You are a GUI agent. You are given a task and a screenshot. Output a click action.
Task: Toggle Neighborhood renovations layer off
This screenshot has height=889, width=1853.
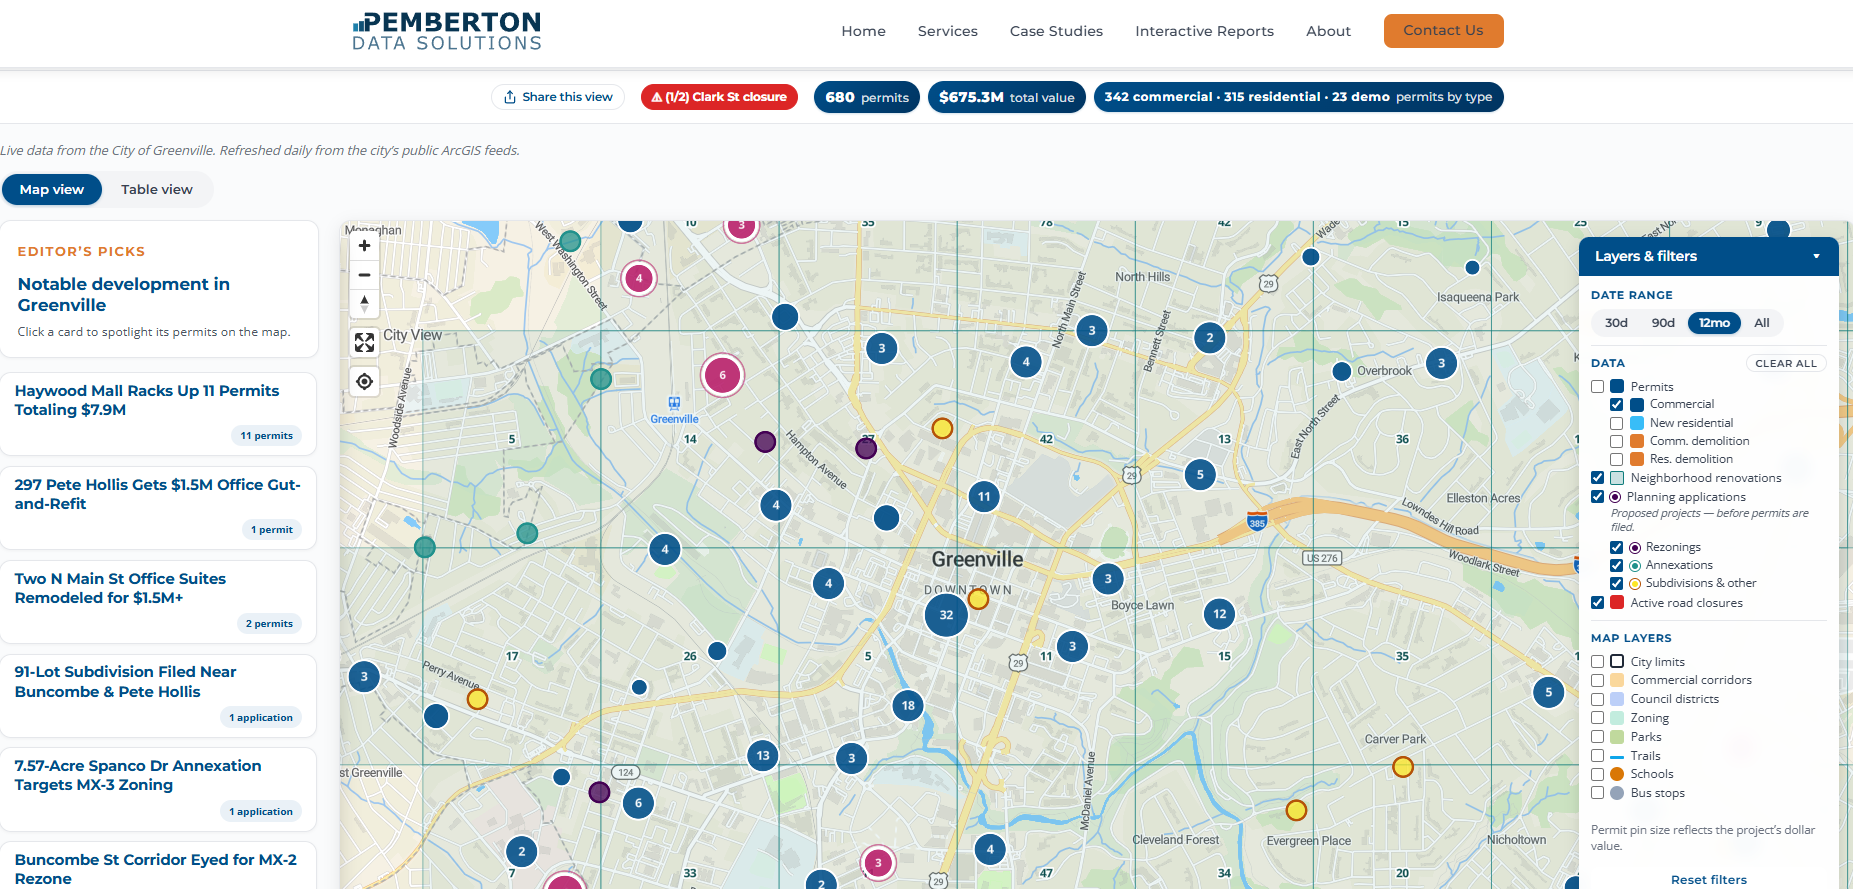tap(1597, 478)
